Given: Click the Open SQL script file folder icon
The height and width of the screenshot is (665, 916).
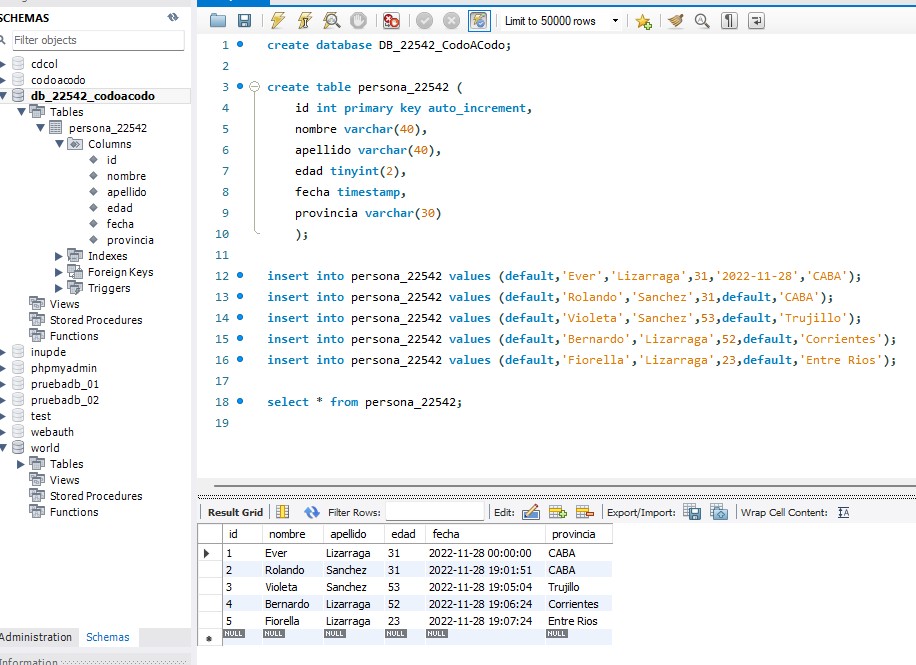Looking at the screenshot, I should coord(219,21).
